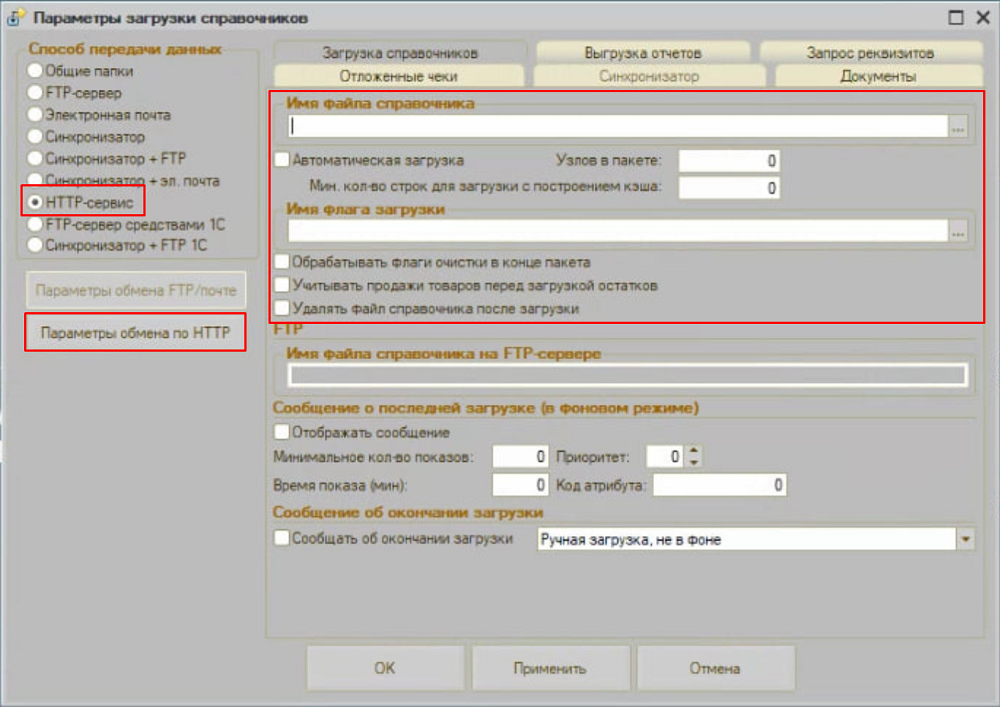
Task: Select the FTP-сервер radio option
Action: (x=36, y=93)
